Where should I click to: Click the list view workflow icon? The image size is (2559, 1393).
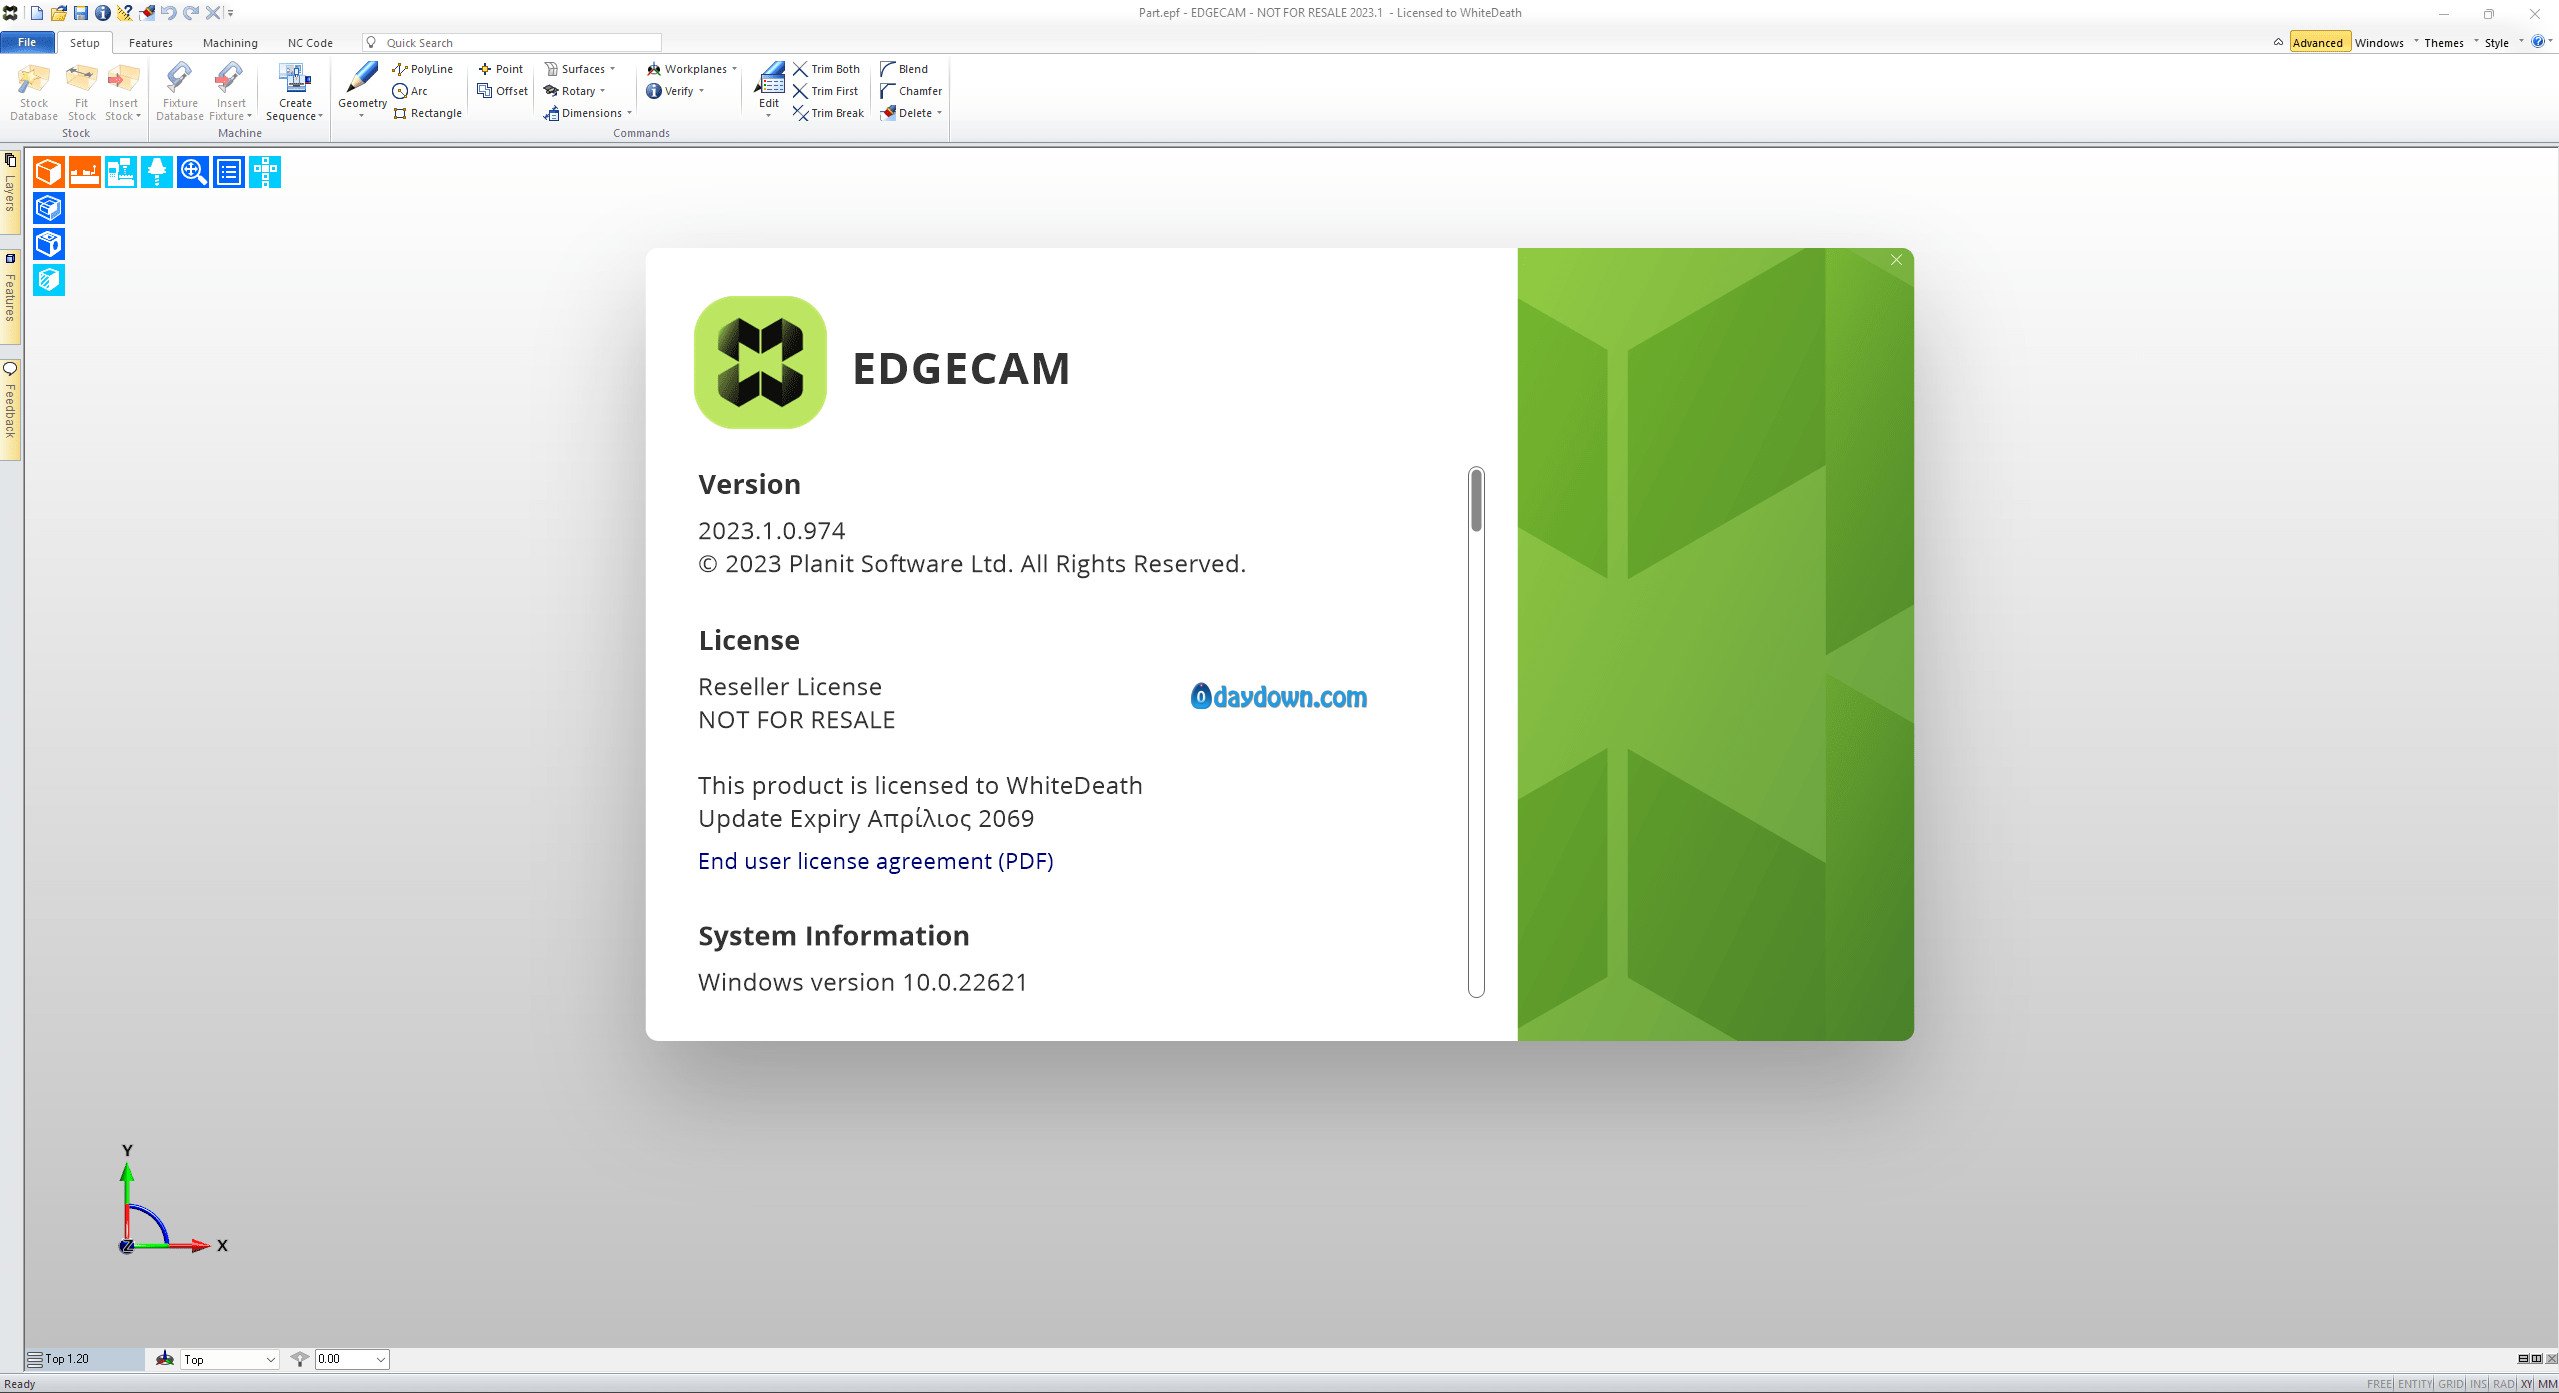coord(229,172)
